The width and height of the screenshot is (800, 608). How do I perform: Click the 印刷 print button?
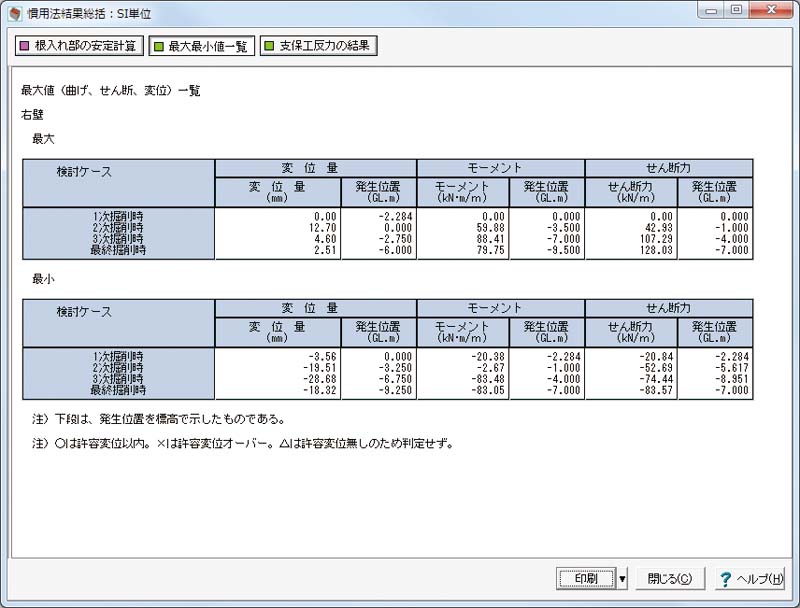[586, 578]
